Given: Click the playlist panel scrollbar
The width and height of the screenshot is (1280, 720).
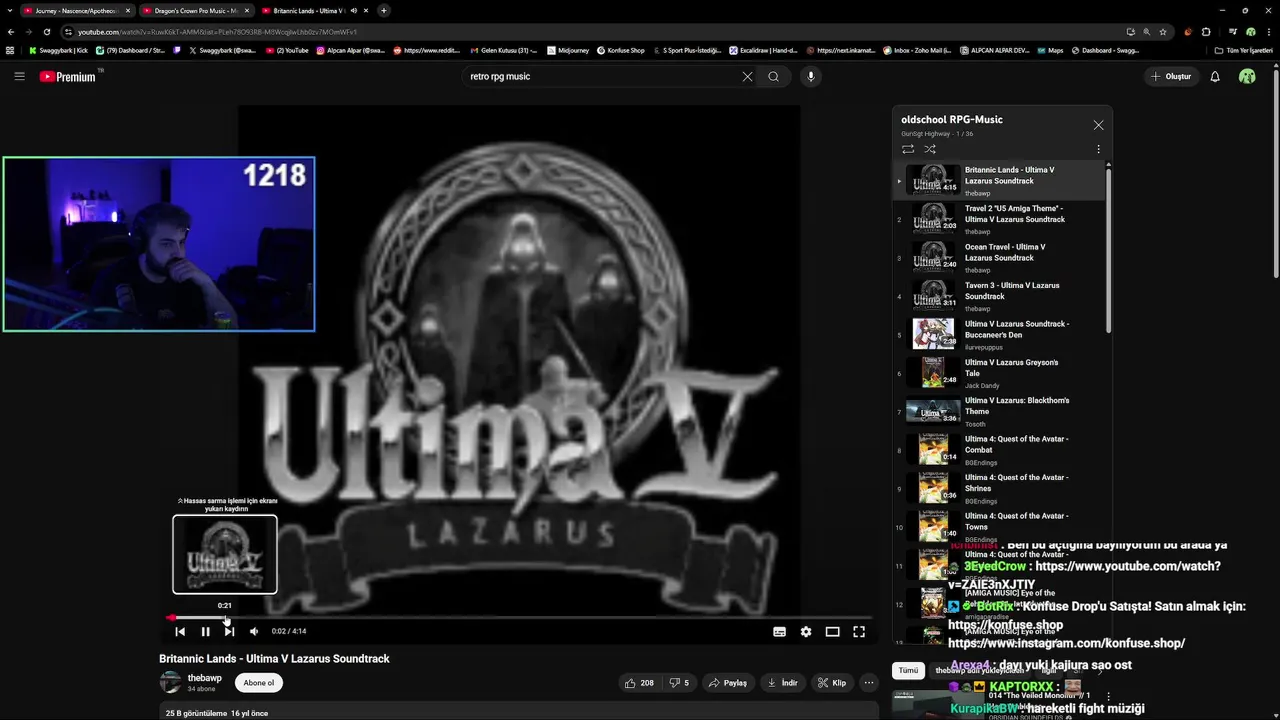Looking at the screenshot, I should (x=1108, y=250).
